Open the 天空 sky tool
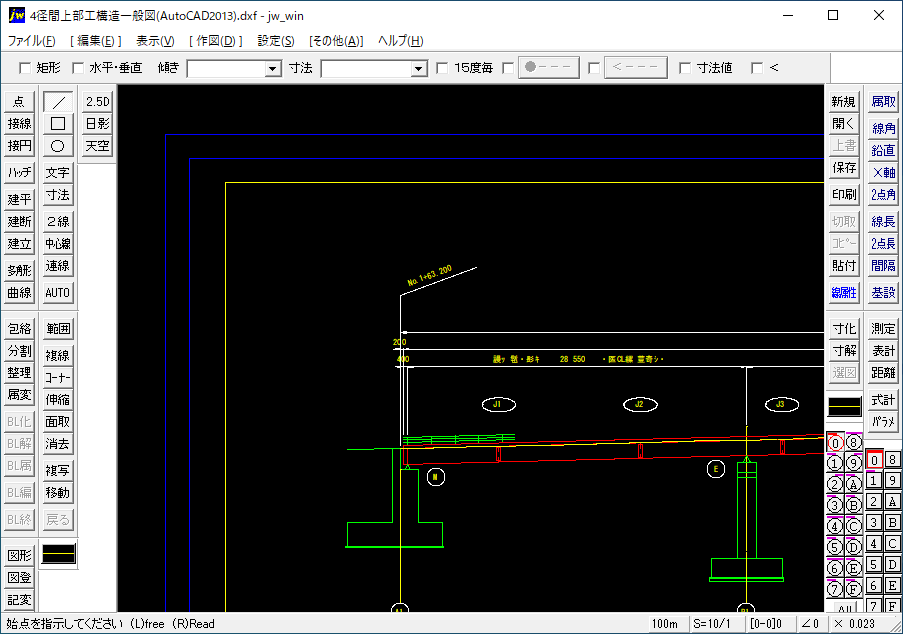Screen dimensions: 903x634 click(97, 146)
